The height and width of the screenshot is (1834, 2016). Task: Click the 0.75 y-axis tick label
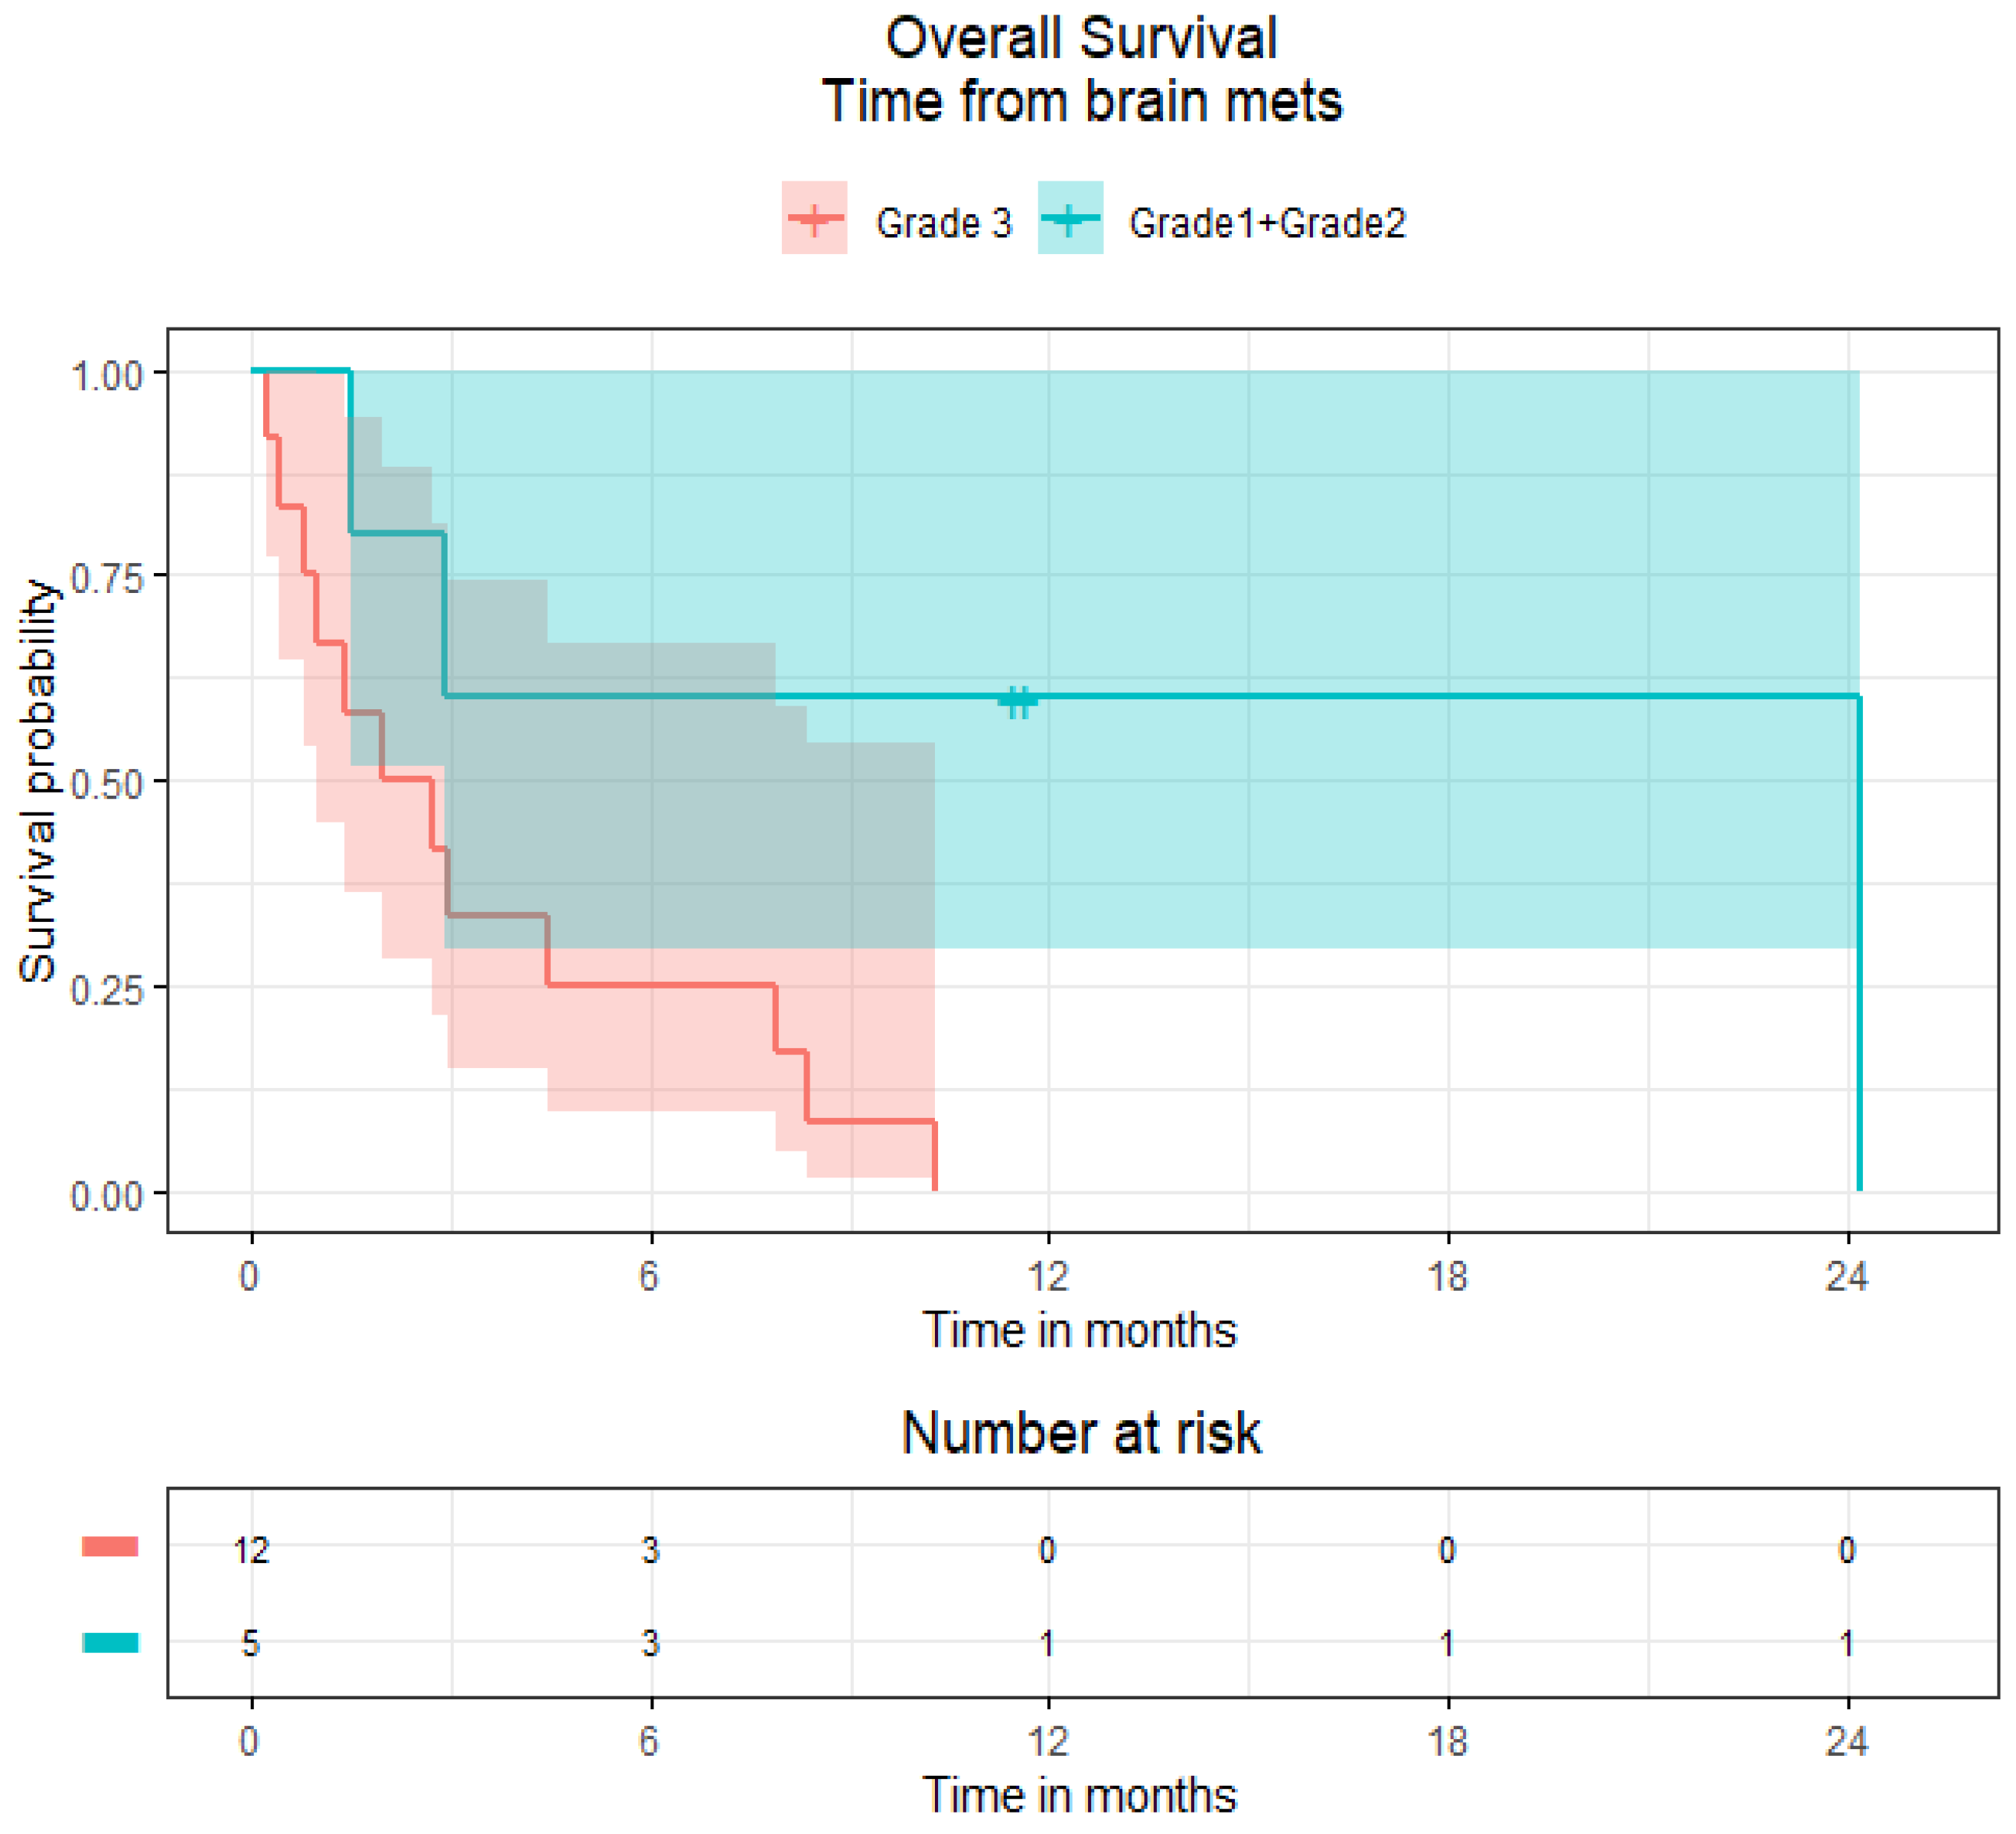(x=106, y=579)
